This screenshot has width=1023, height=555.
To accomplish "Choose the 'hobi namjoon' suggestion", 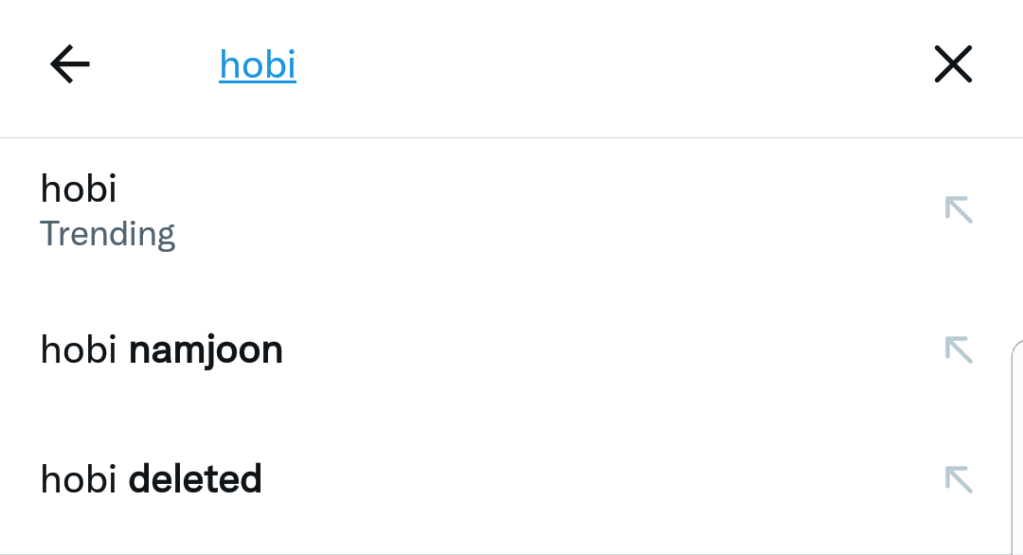I will (161, 350).
